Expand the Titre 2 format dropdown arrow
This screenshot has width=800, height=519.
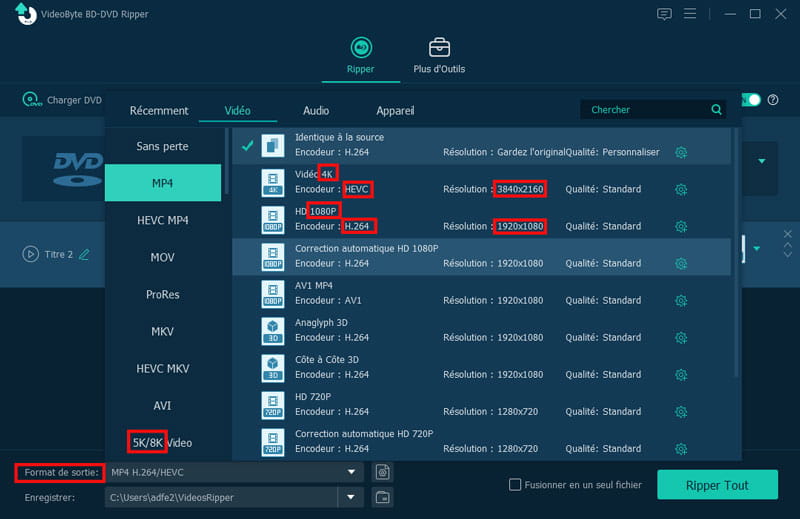757,249
